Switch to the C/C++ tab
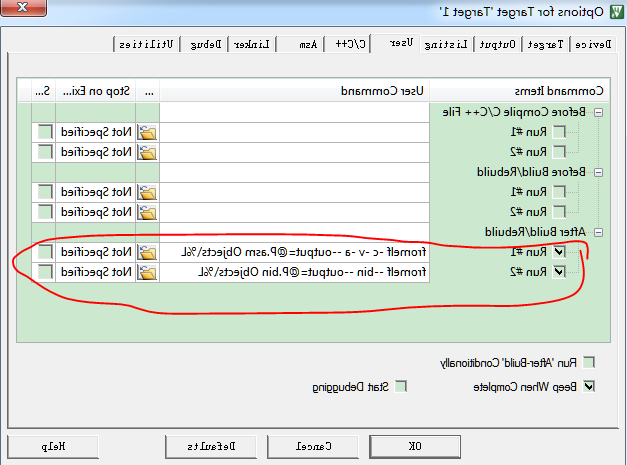 pos(350,44)
